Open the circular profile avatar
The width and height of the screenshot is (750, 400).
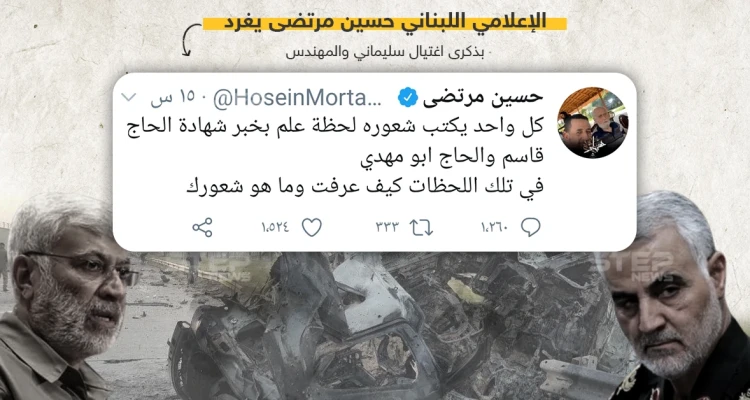click(593, 122)
